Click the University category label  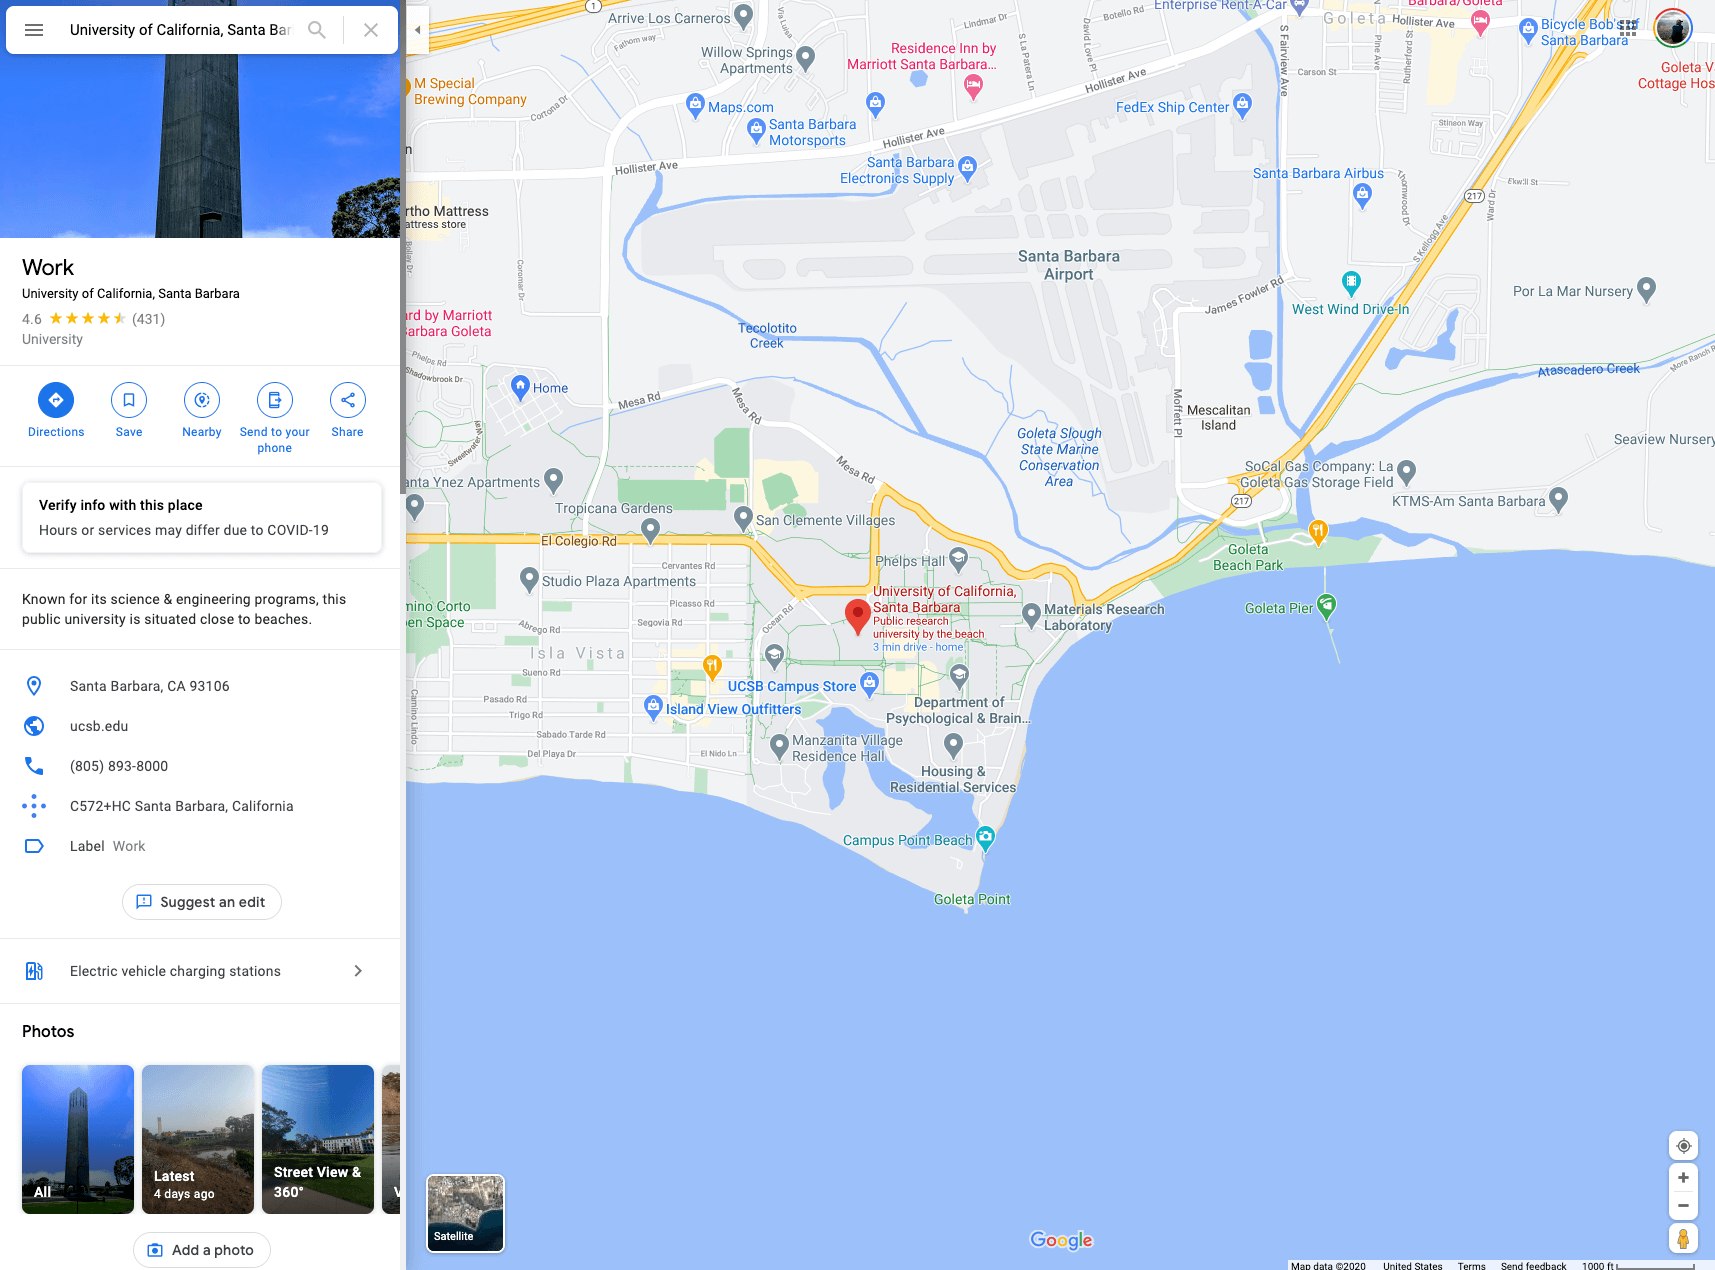pos(53,340)
